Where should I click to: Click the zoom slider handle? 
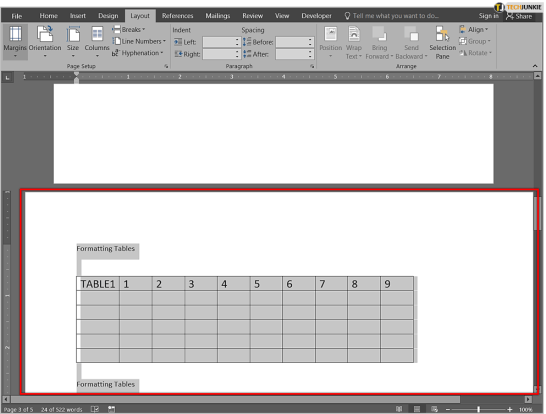[479, 409]
